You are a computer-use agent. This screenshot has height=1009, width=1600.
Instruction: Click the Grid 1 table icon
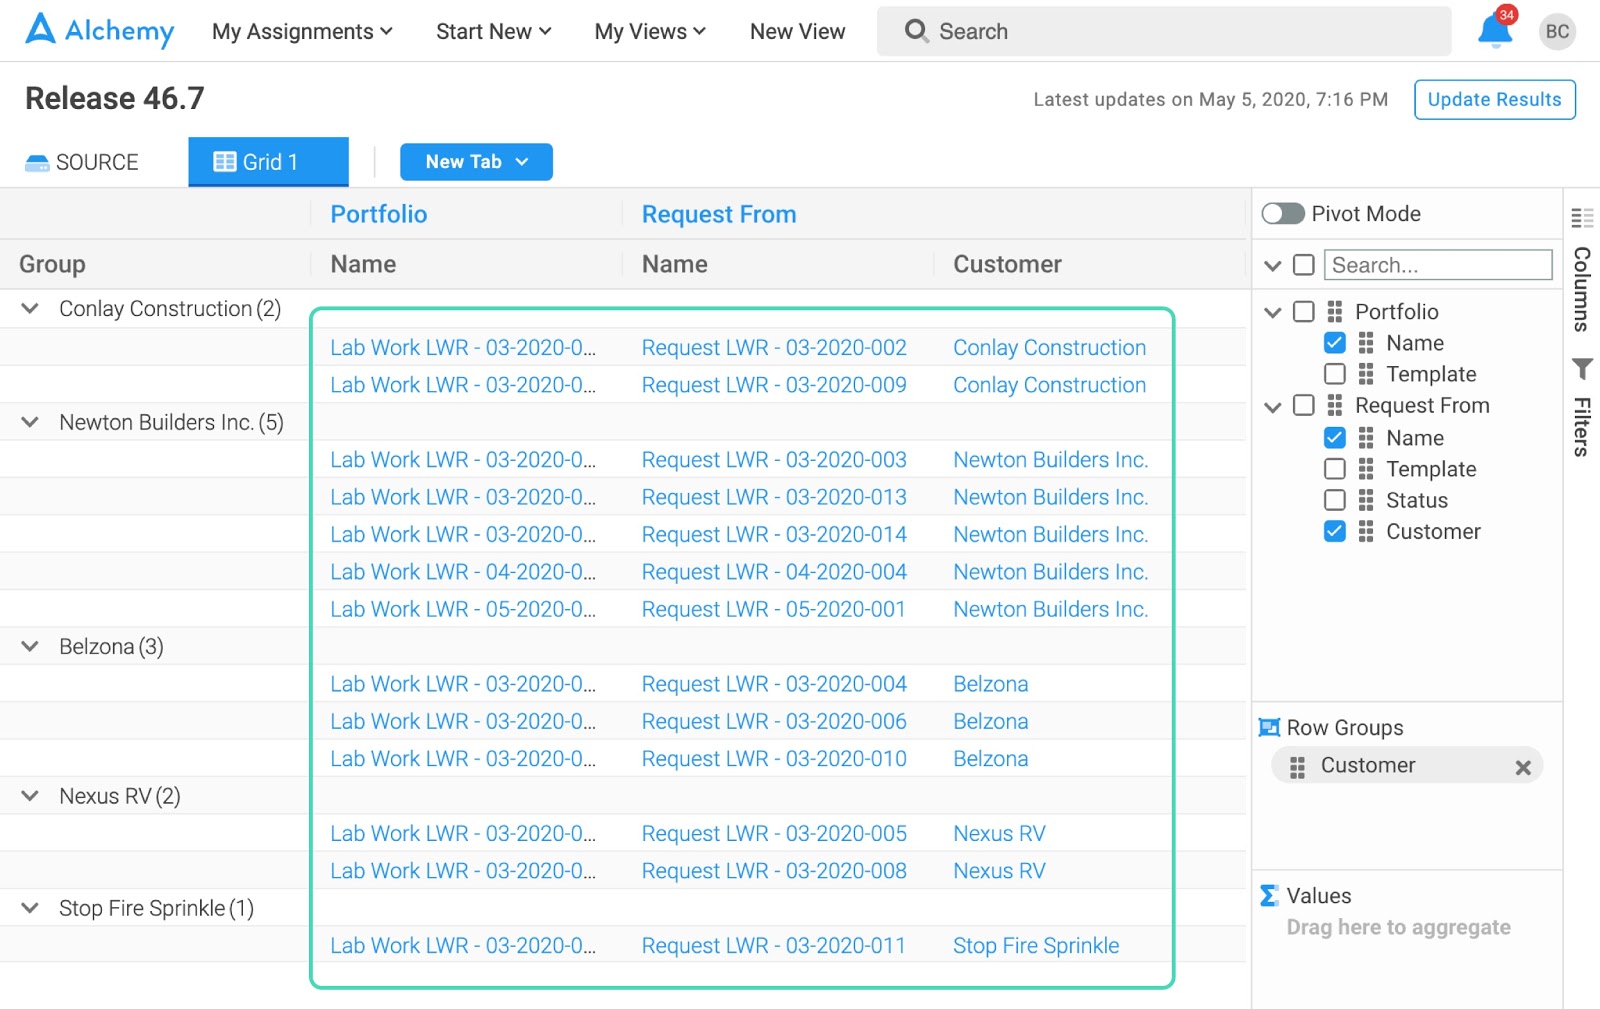click(225, 162)
